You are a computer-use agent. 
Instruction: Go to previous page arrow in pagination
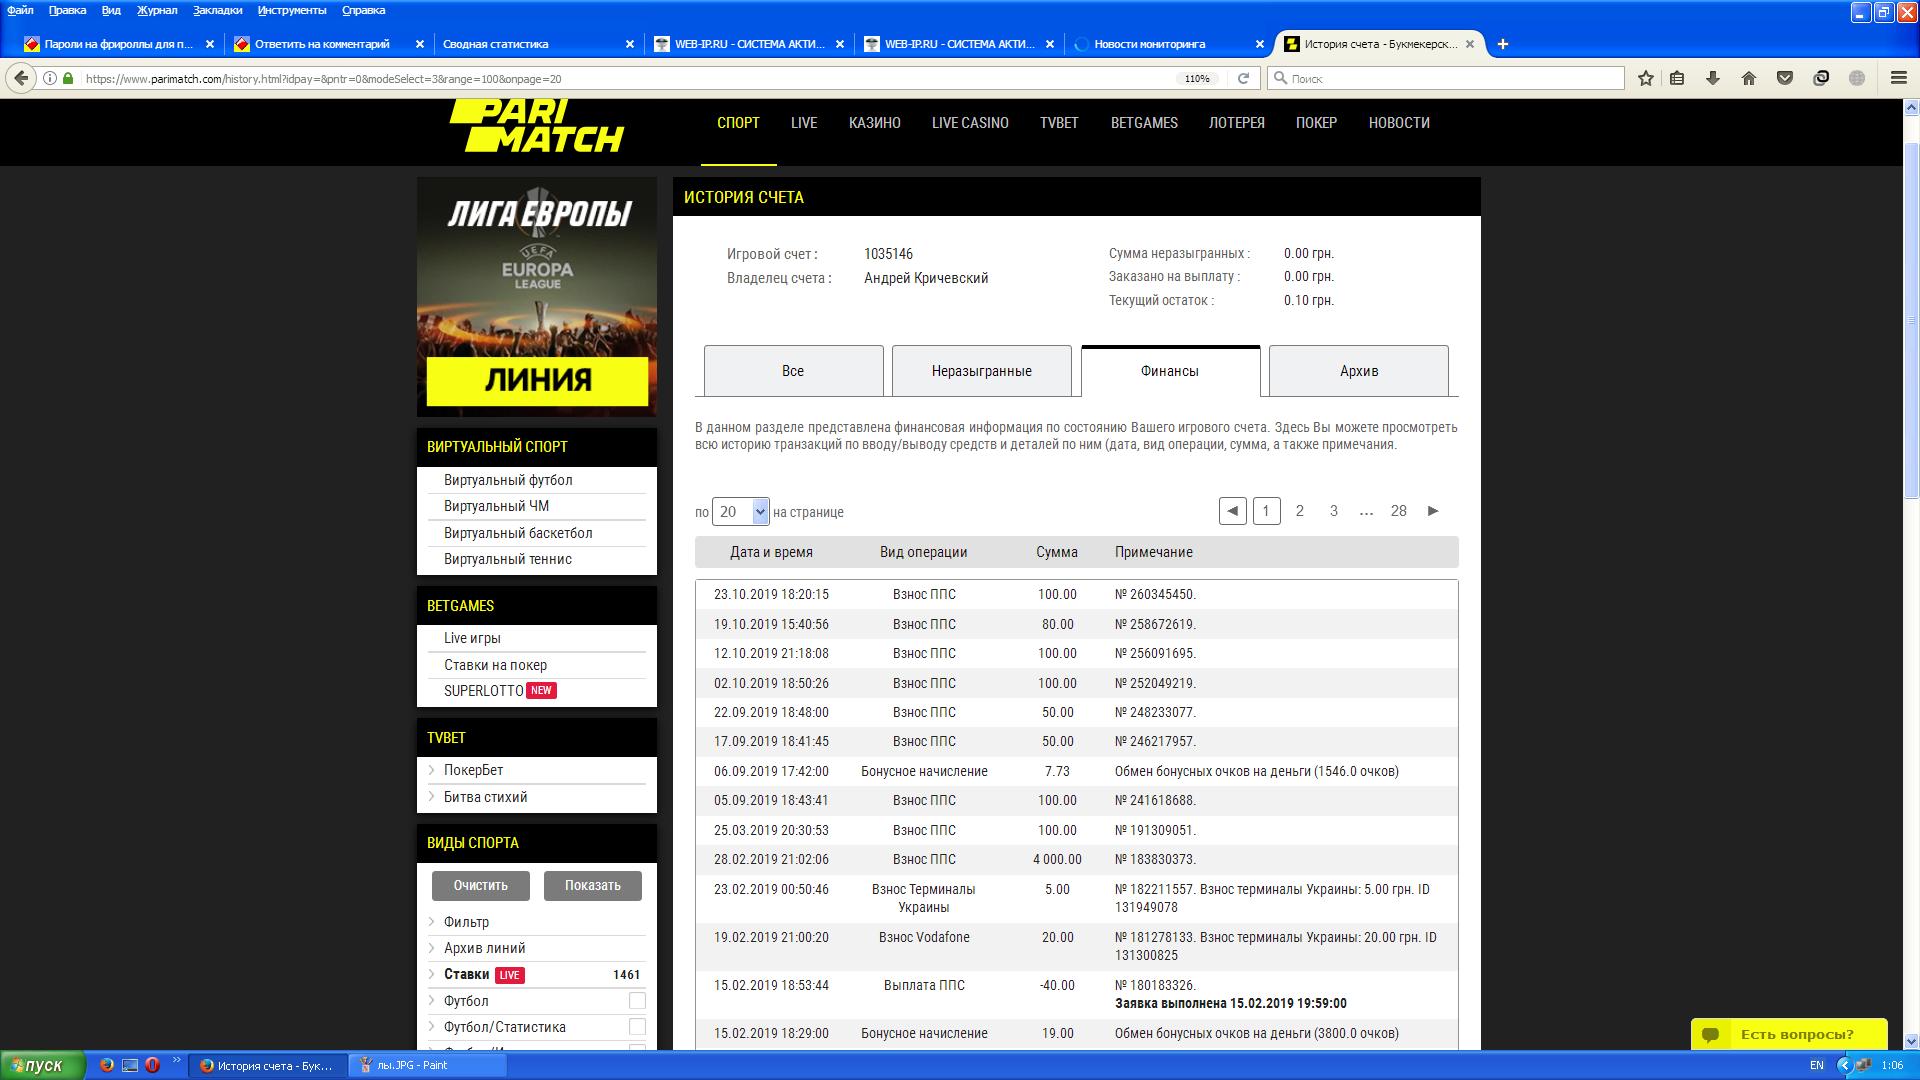pyautogui.click(x=1233, y=511)
